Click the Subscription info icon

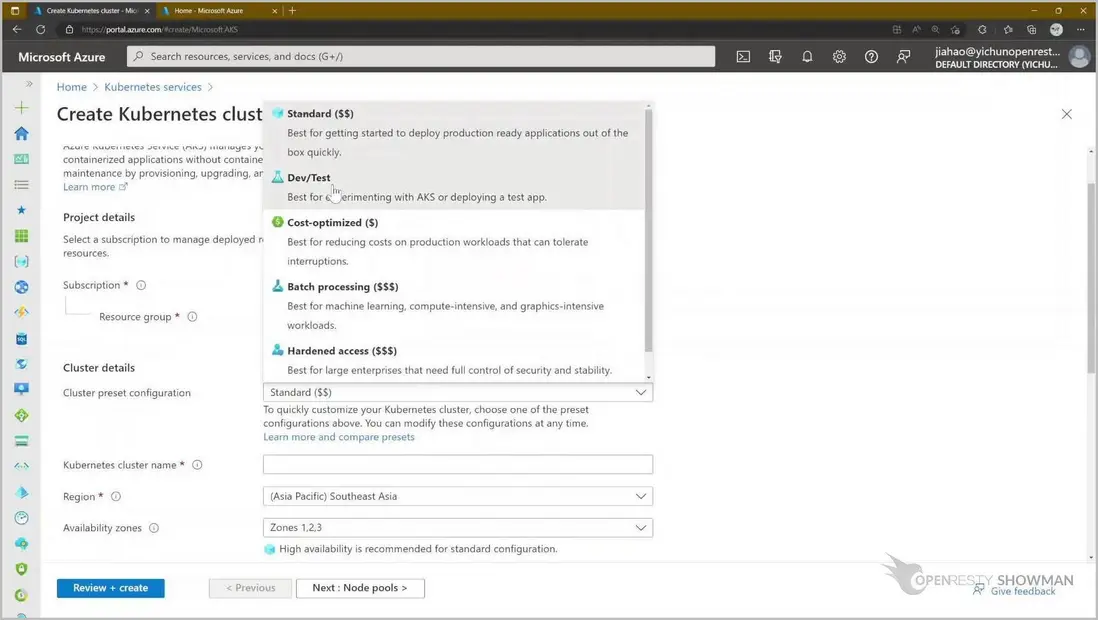141,285
